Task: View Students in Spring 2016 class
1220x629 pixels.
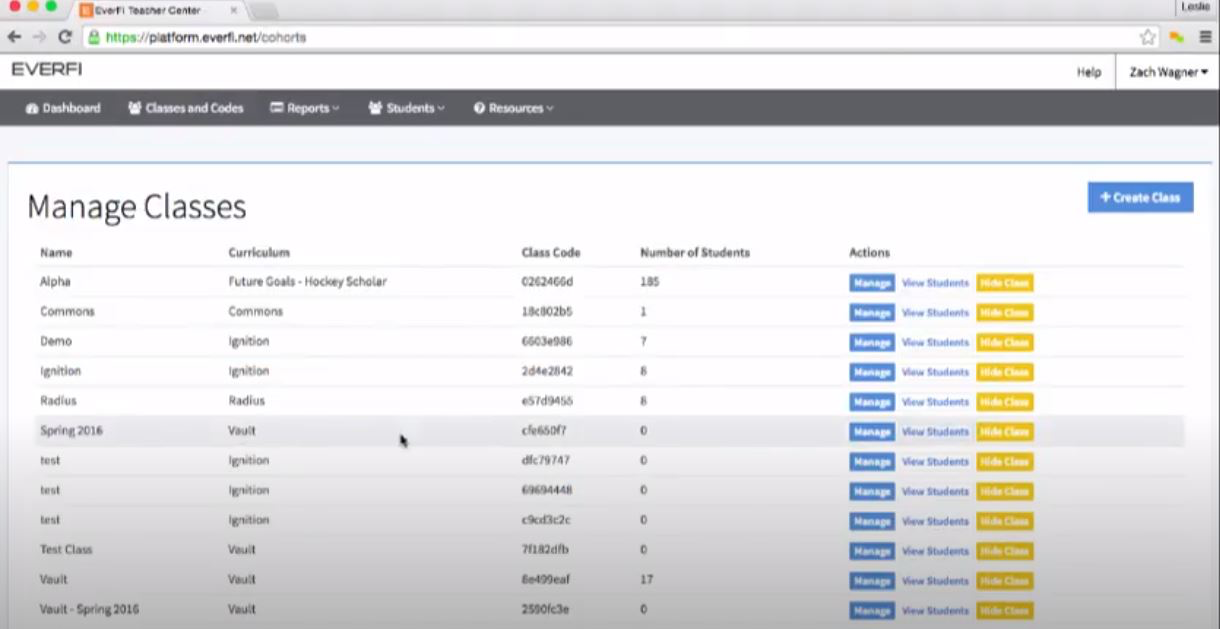Action: [x=935, y=432]
